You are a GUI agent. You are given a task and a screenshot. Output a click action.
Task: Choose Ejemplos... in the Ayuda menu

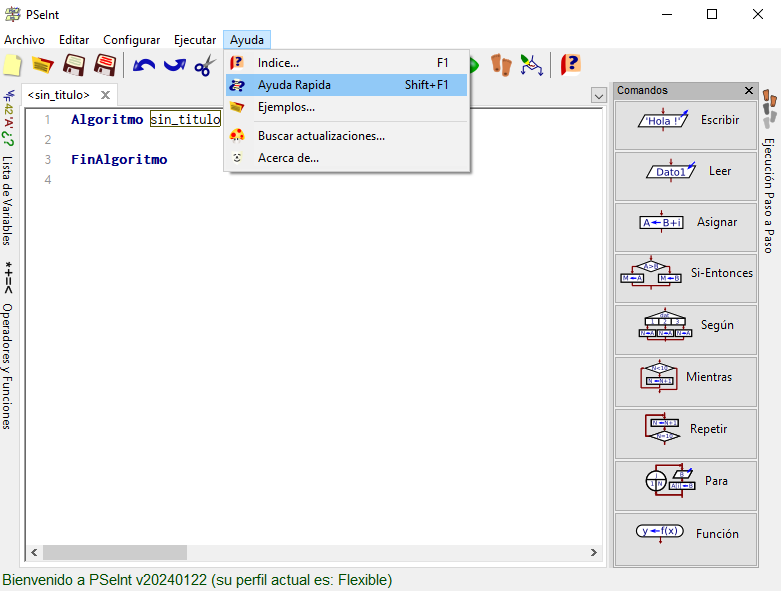286,107
